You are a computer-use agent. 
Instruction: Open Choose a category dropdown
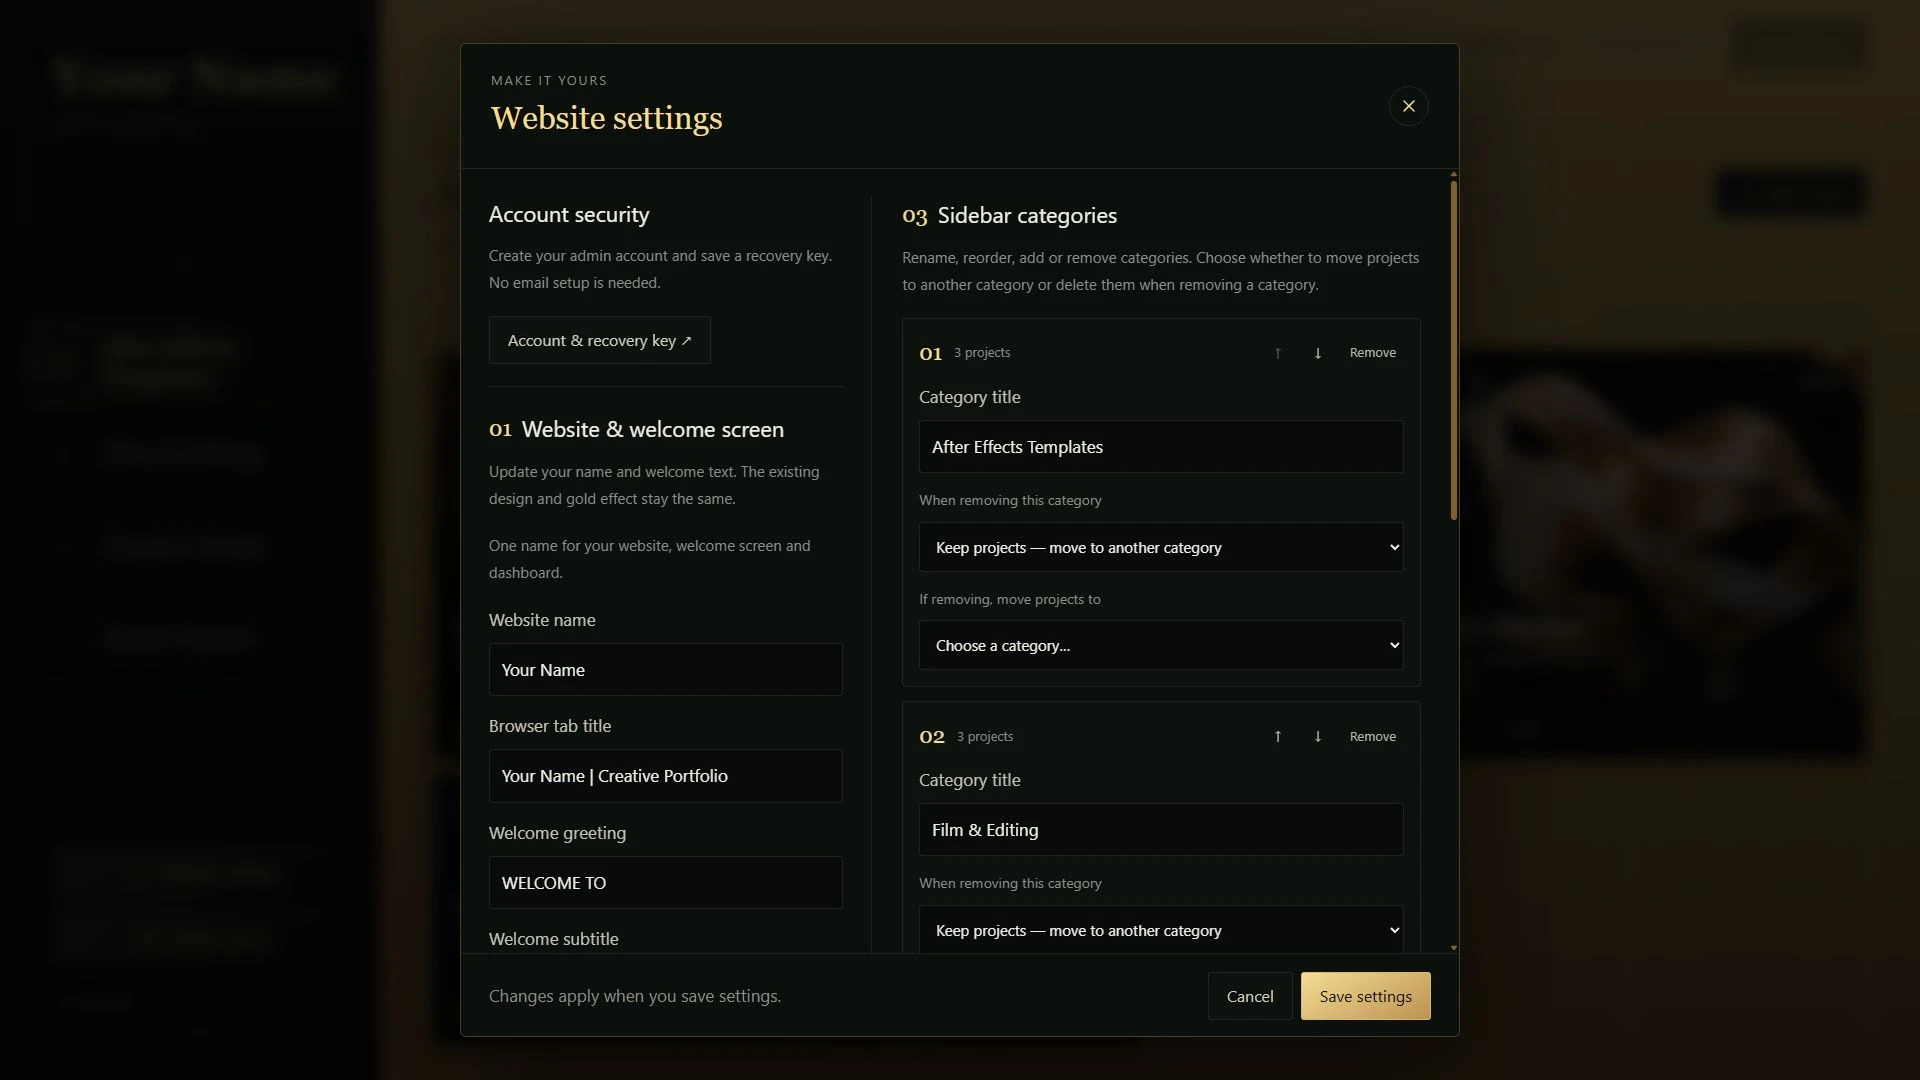click(1161, 645)
